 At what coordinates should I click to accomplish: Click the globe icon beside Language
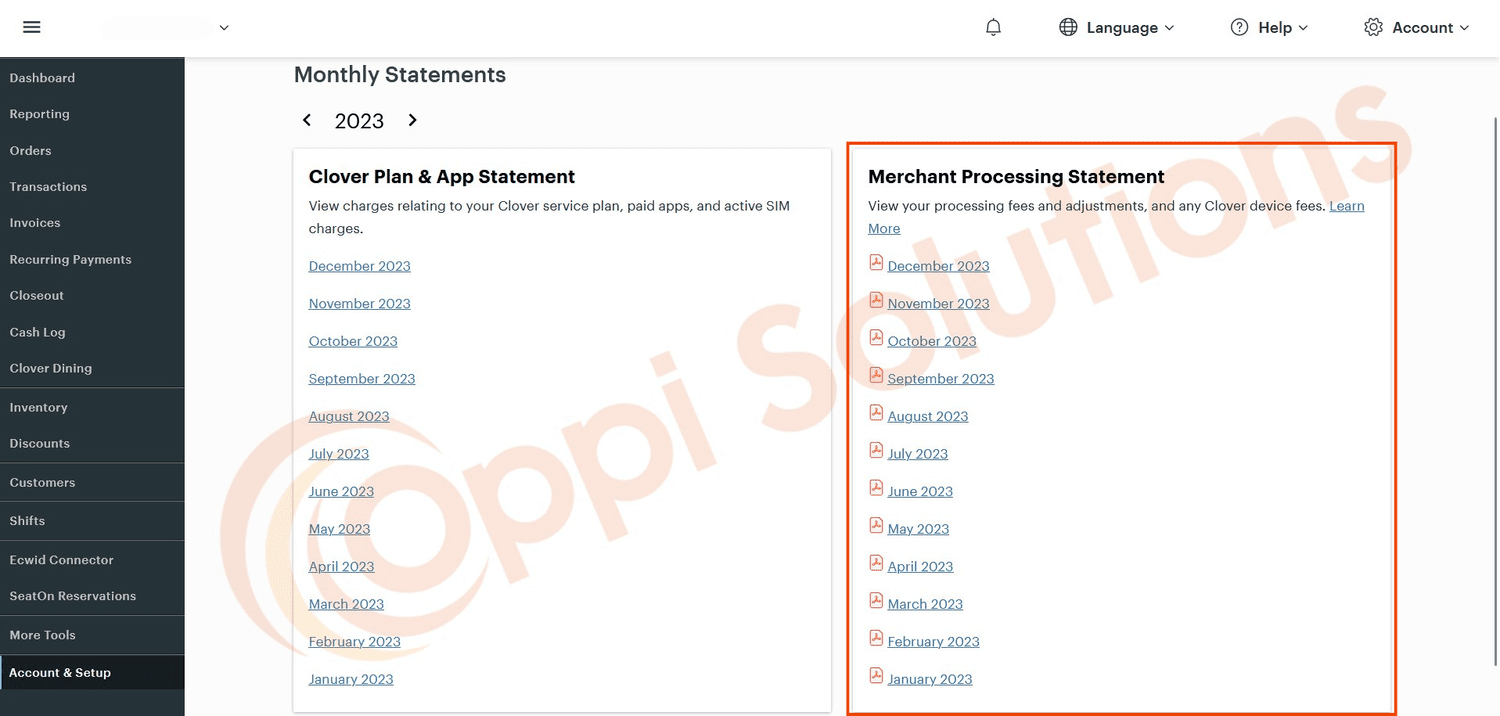[1069, 27]
